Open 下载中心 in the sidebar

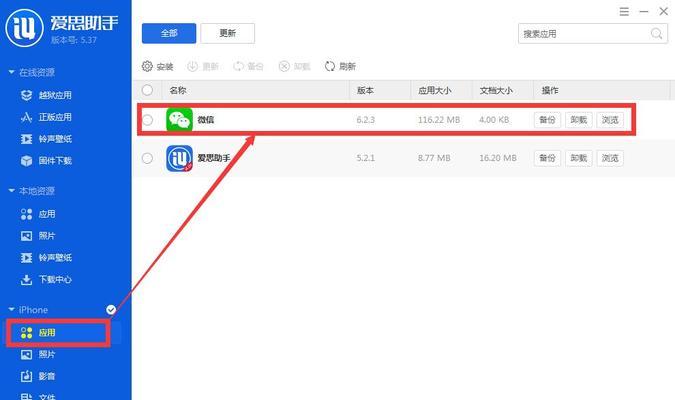46,279
